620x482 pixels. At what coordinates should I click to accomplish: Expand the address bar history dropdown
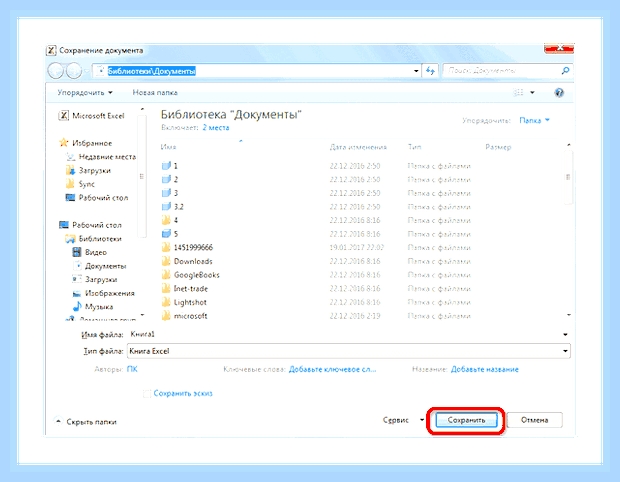[416, 71]
